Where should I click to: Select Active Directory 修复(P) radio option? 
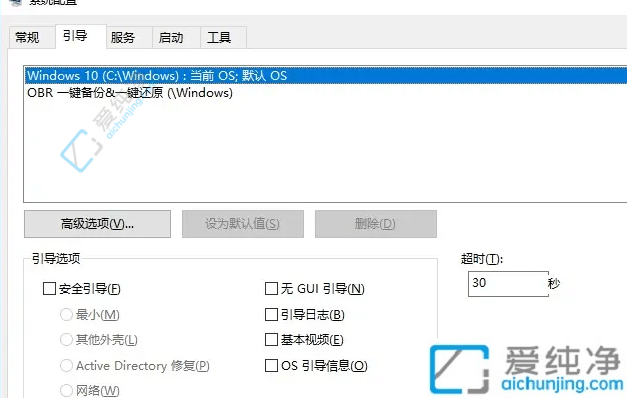(x=66, y=365)
